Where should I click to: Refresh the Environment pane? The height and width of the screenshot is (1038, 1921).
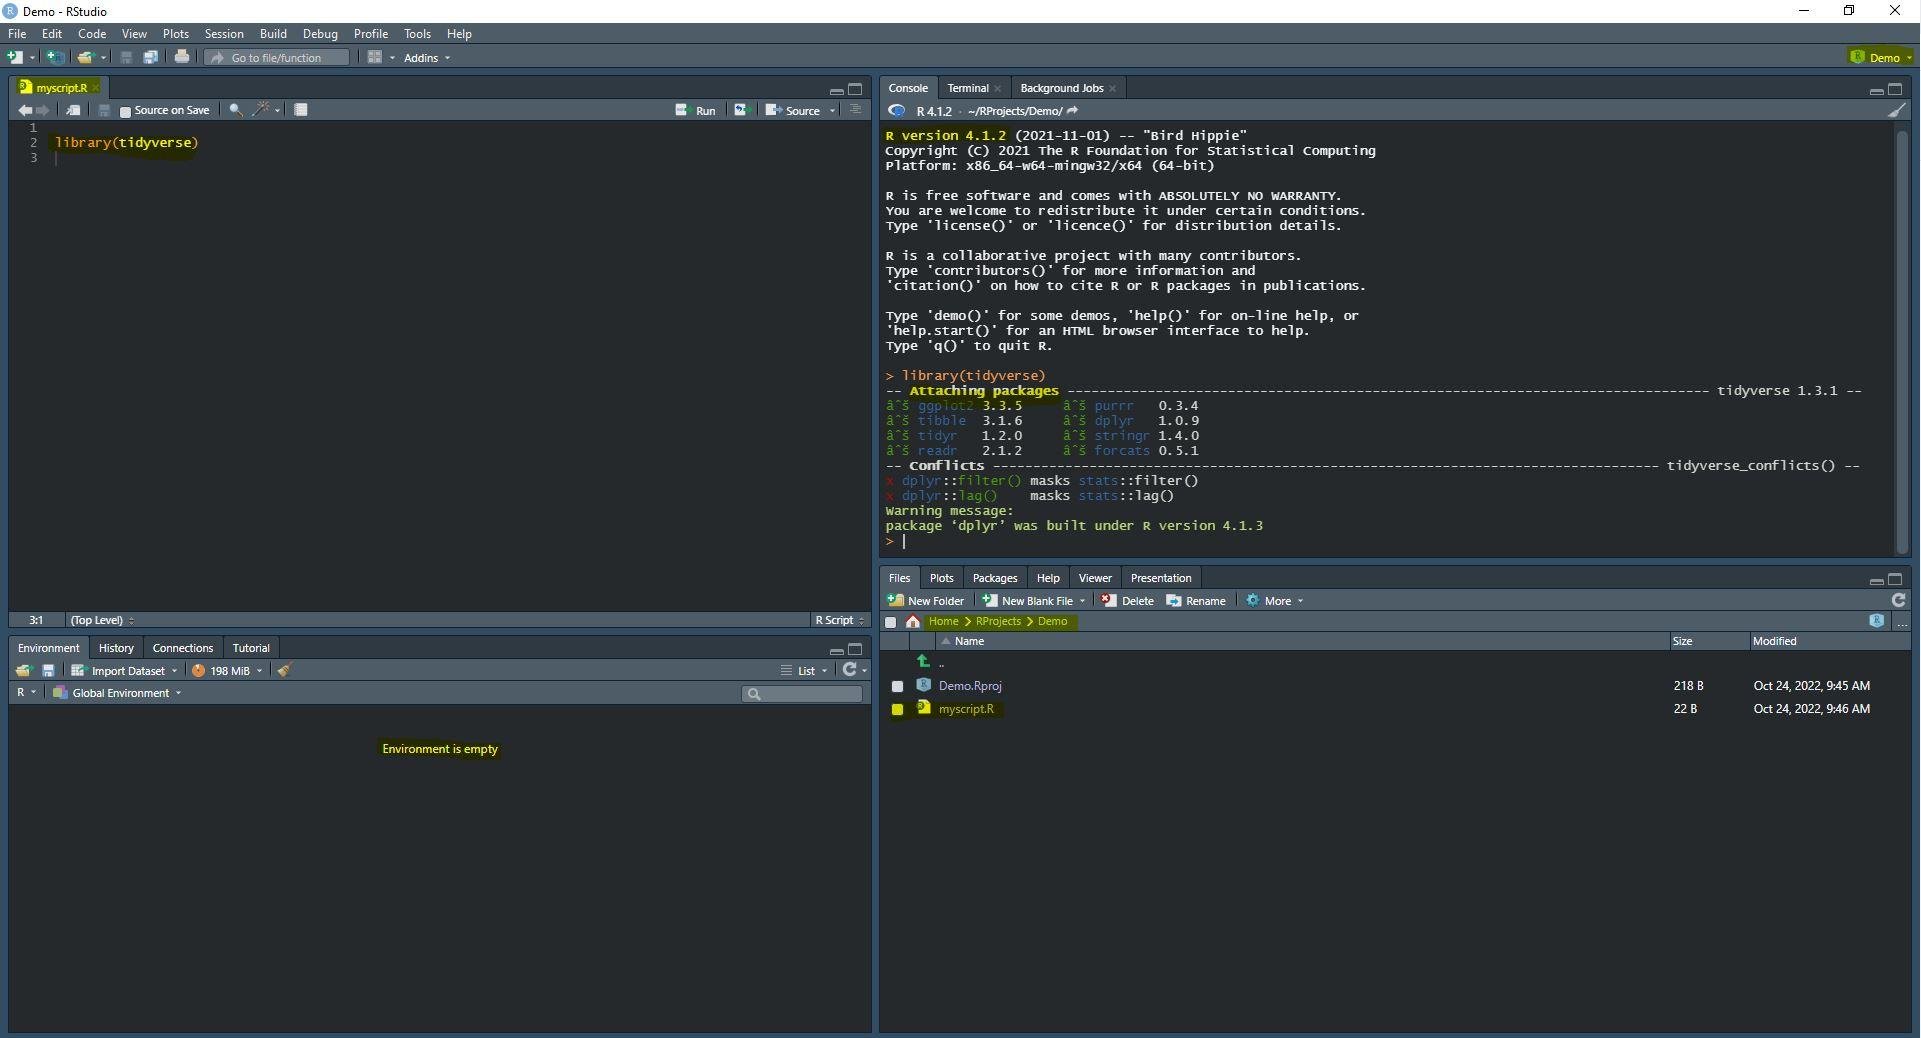click(x=850, y=670)
